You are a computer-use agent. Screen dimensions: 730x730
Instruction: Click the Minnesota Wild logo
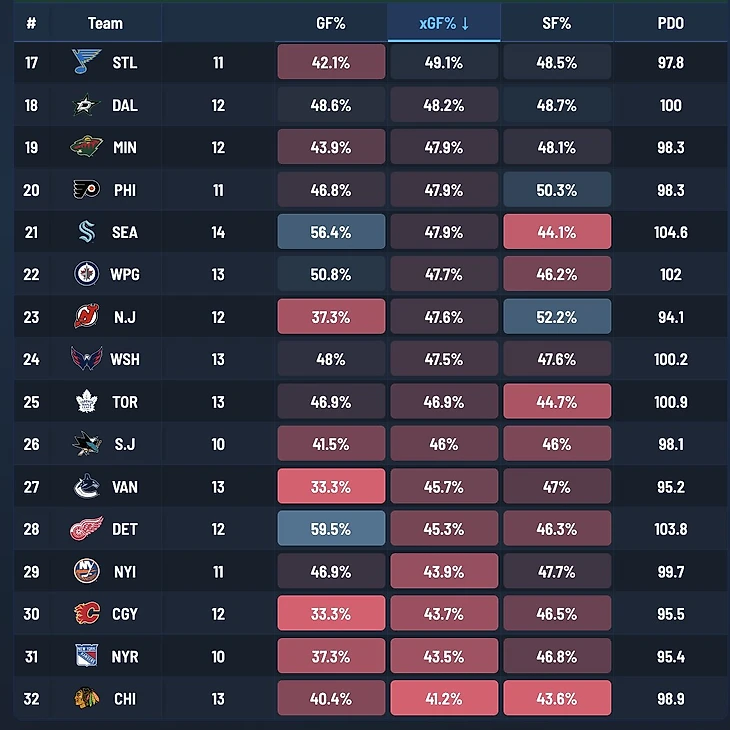coord(87,147)
